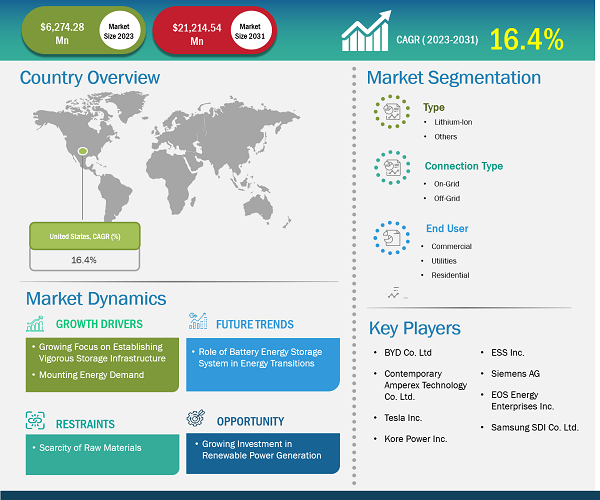The image size is (600, 500).
Task: Click the growth chart arrow icon beside CAGR
Action: pyautogui.click(x=366, y=31)
